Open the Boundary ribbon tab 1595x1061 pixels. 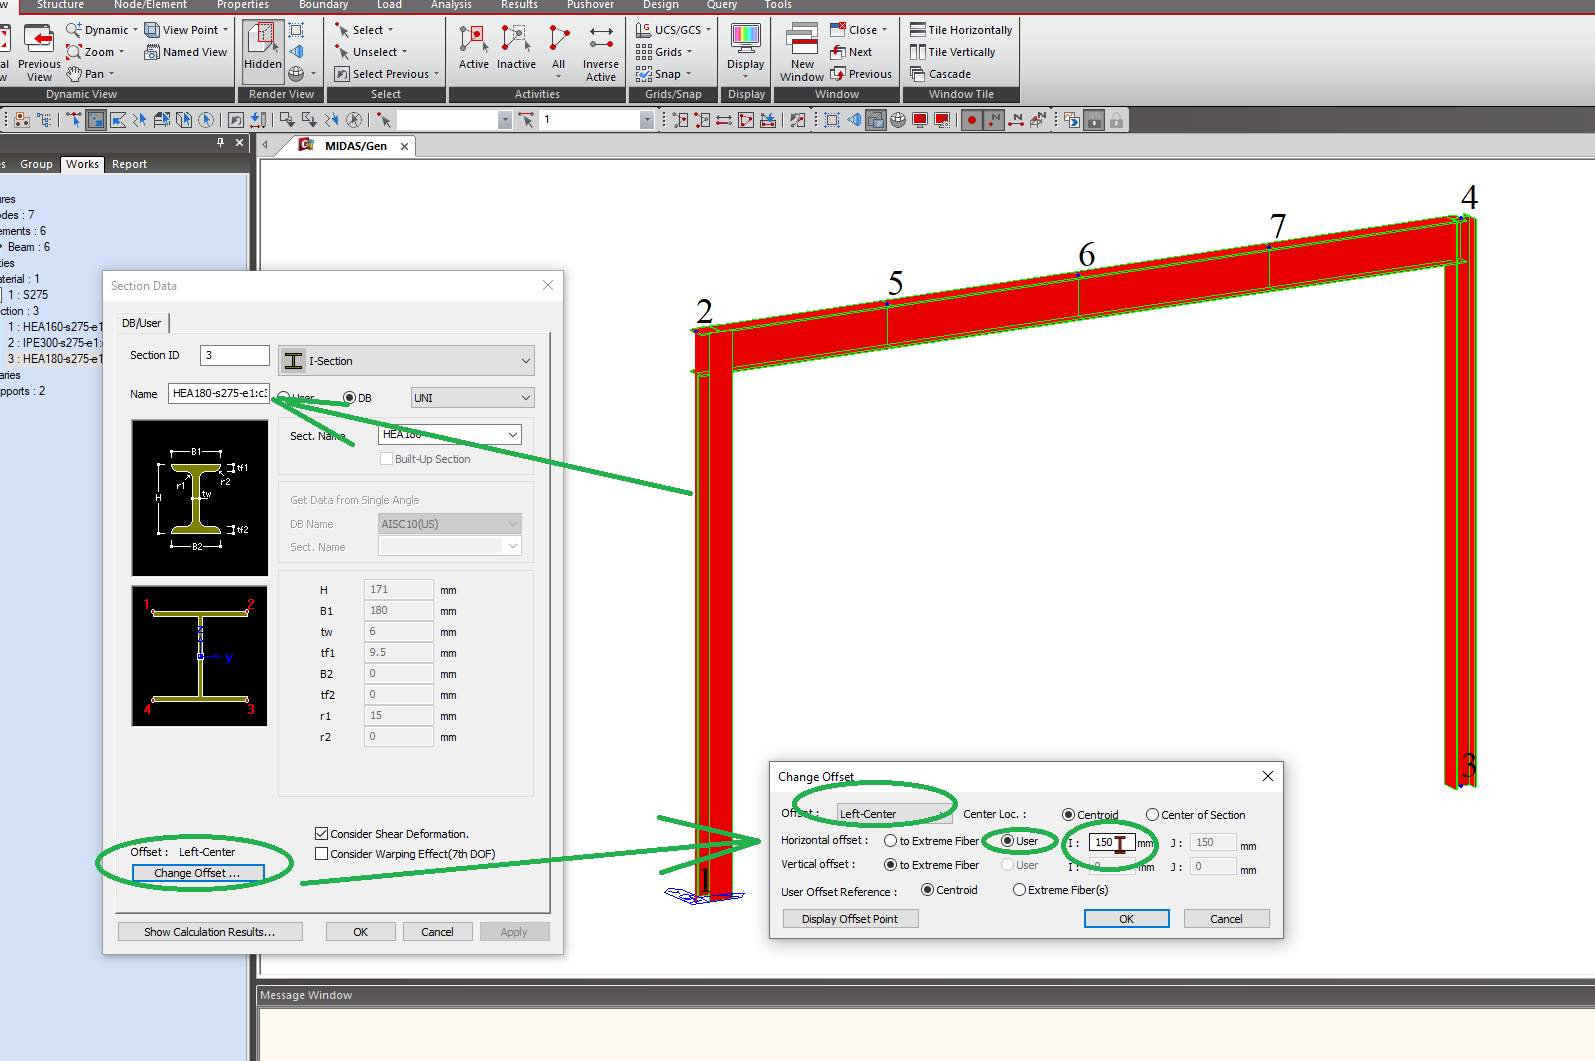[x=324, y=5]
